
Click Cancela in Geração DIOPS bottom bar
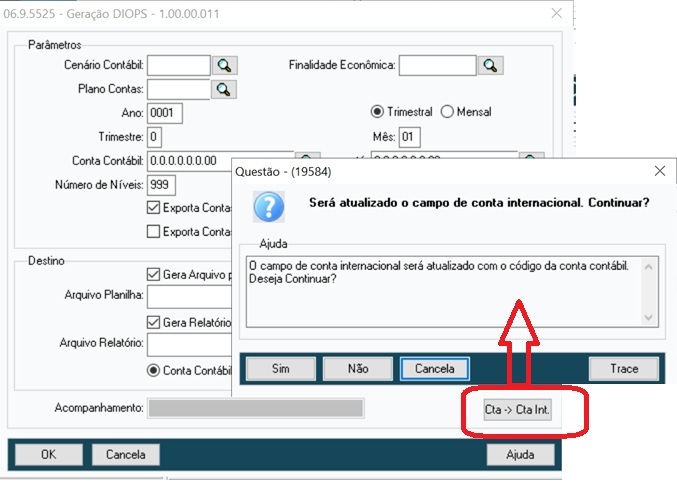(126, 455)
